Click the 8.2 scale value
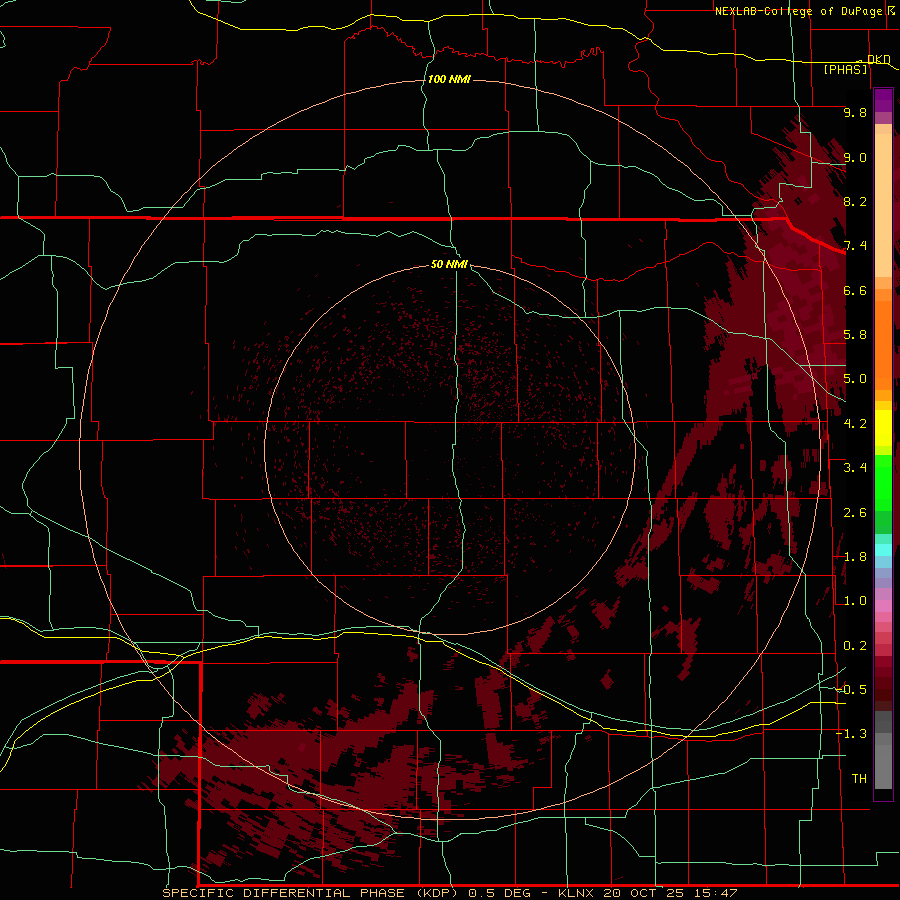This screenshot has height=900, width=900. click(x=855, y=201)
